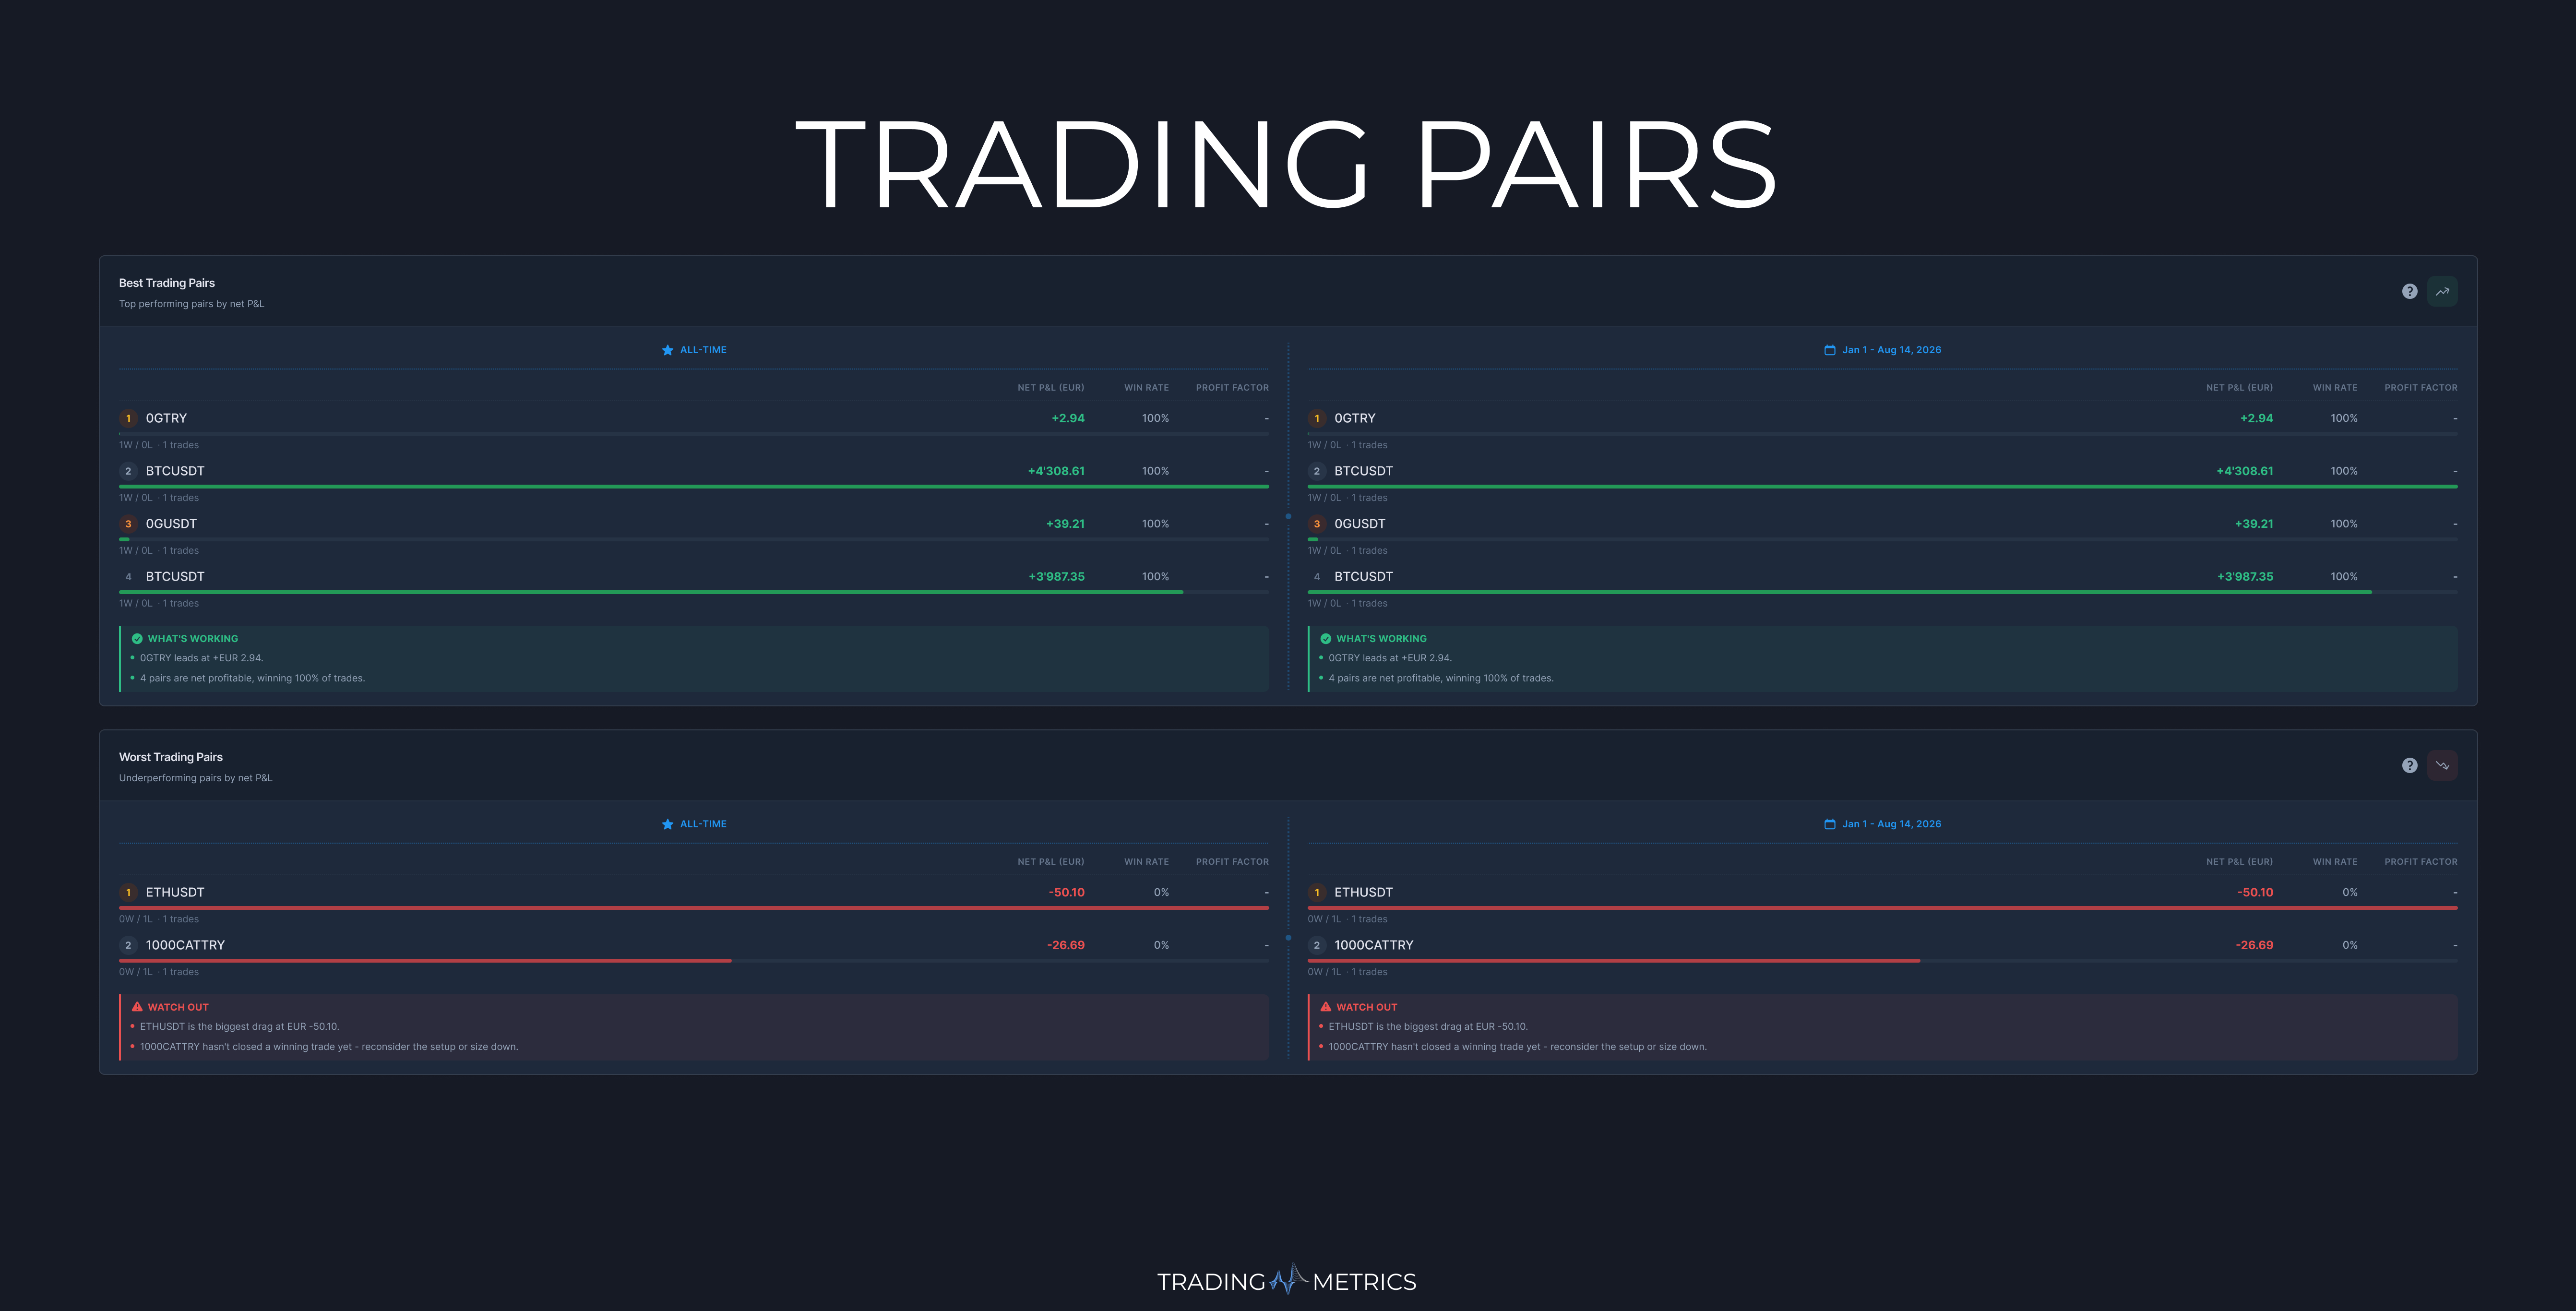Click all-time ETHUSDT red loss bar
Viewport: 2576px width, 1311px height.
694,907
